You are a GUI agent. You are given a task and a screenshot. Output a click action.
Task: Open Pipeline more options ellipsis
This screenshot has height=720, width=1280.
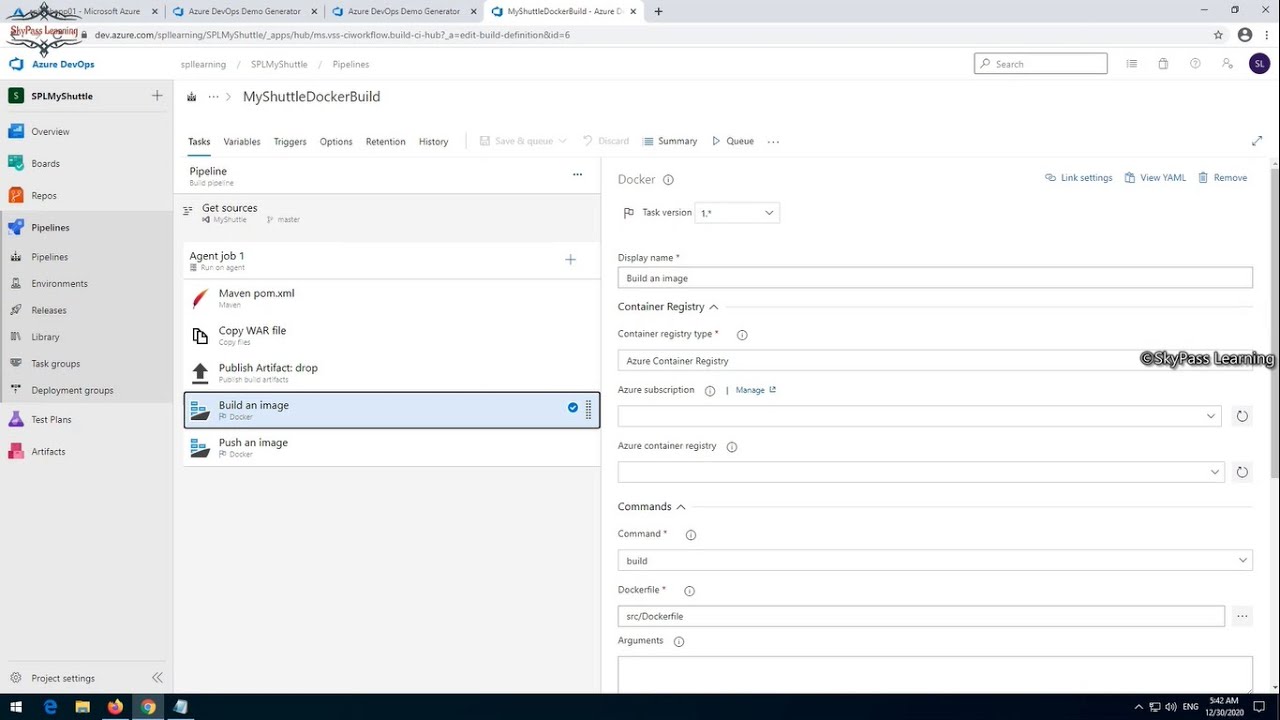point(577,175)
